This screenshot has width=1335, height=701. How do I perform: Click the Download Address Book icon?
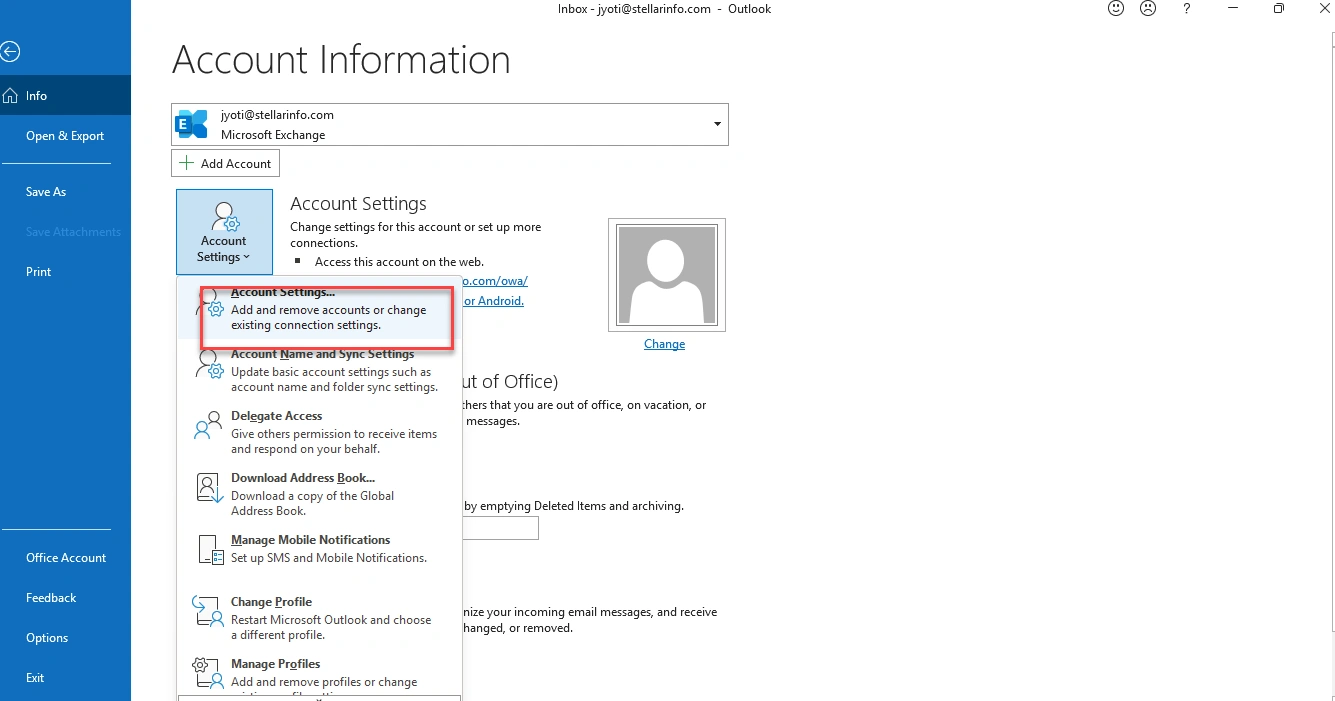click(207, 487)
